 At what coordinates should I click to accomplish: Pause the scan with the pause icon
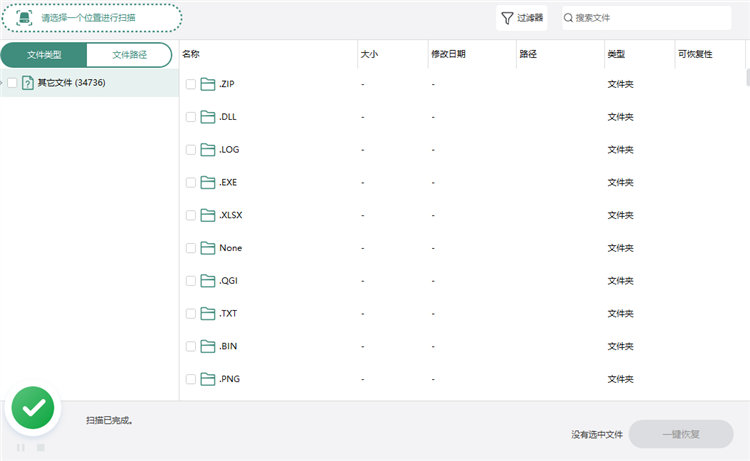21,448
